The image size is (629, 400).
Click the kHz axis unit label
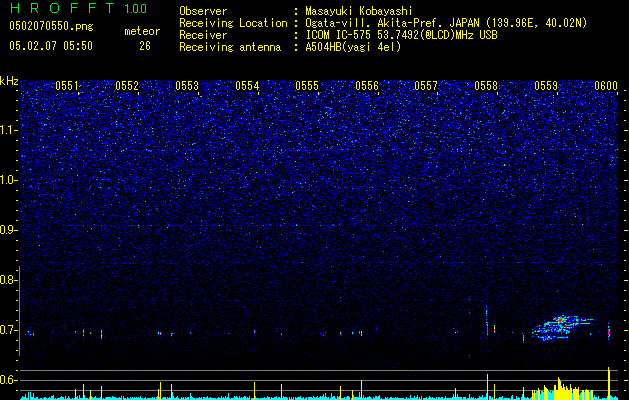tap(9, 81)
